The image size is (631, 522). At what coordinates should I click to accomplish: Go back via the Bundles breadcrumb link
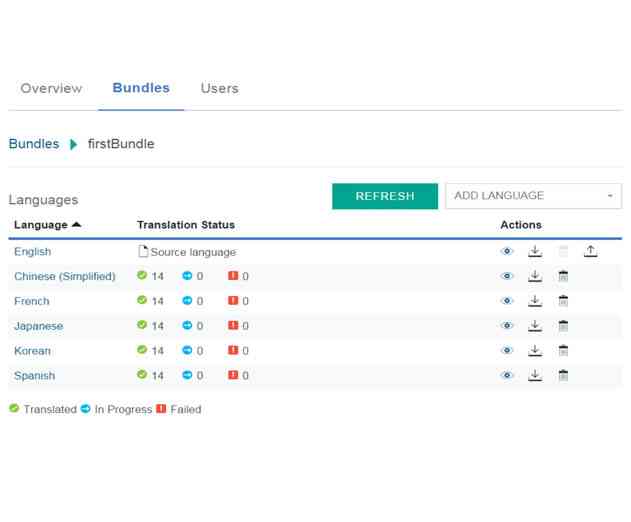(34, 144)
